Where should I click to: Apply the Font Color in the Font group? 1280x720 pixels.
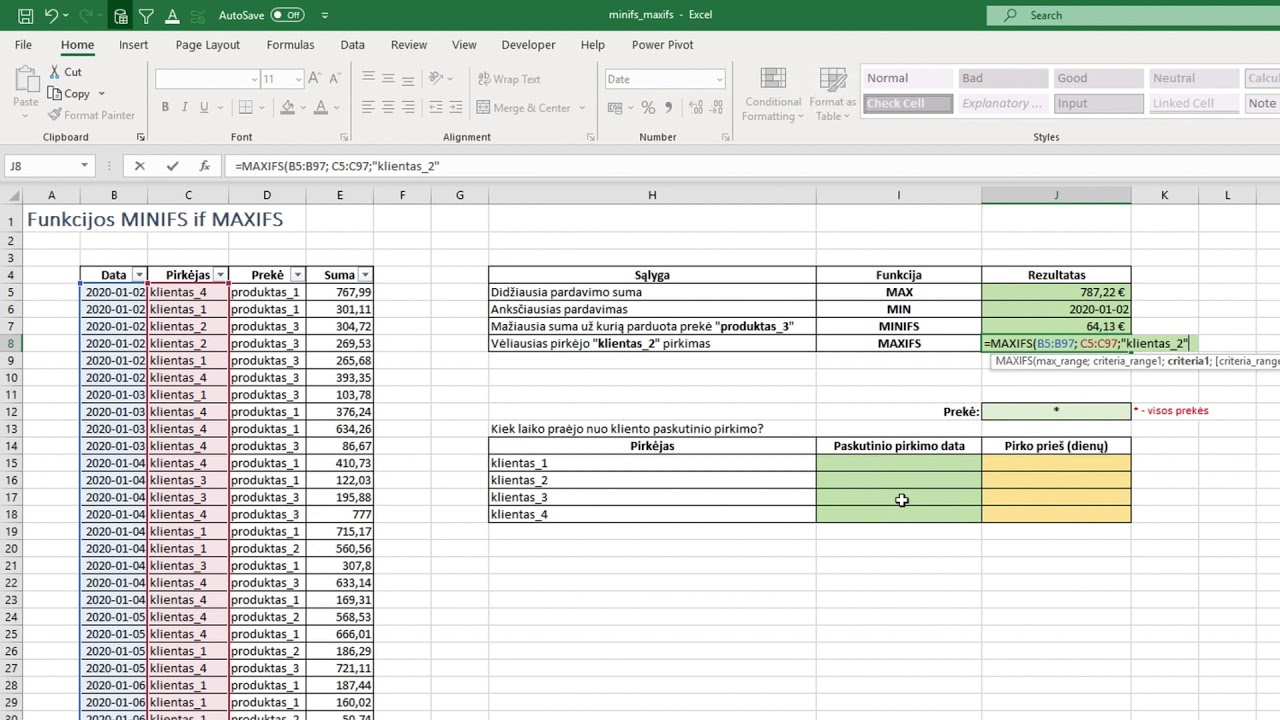point(321,108)
